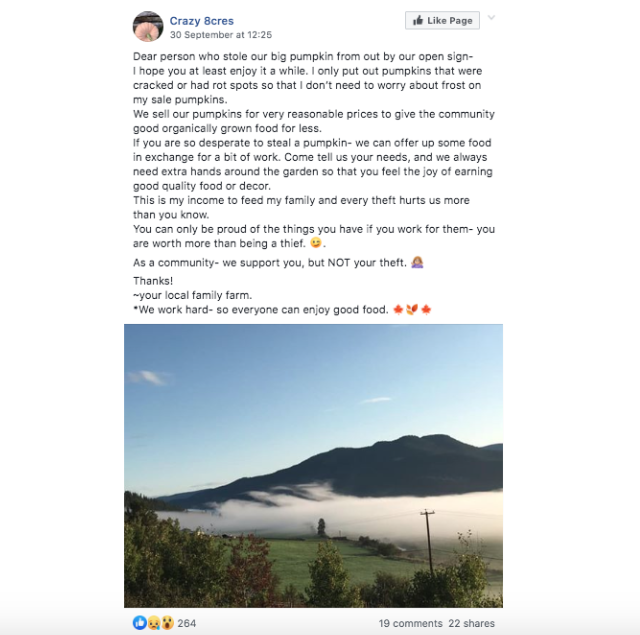Open the 30 September at 12:25 timestamp

pos(221,35)
